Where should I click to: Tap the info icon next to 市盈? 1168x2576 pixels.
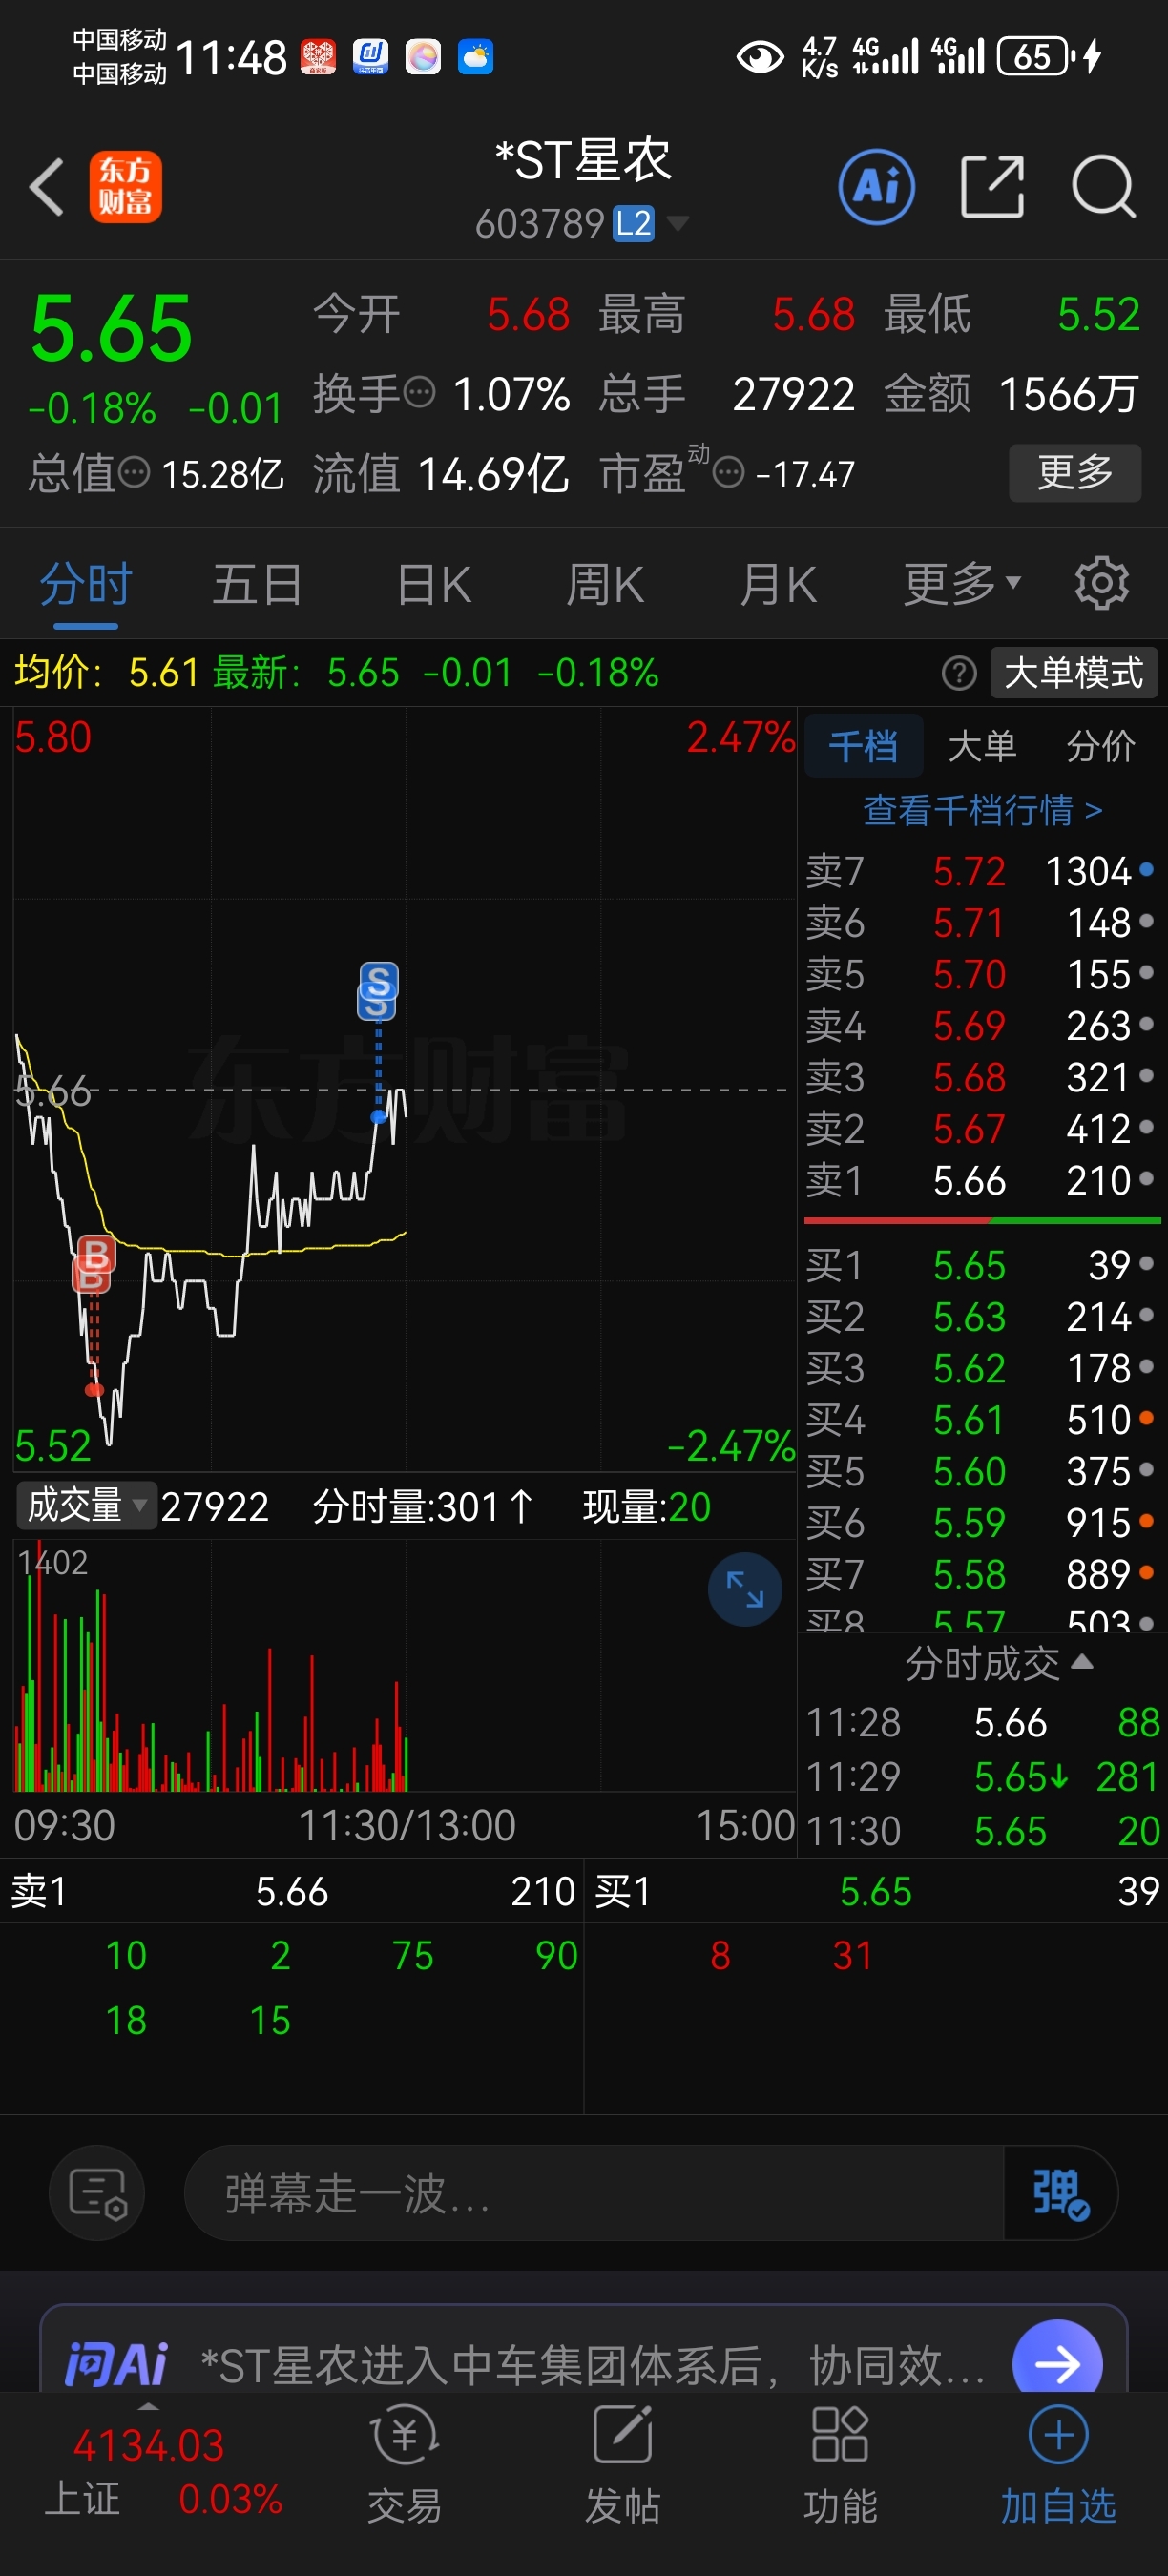(728, 471)
